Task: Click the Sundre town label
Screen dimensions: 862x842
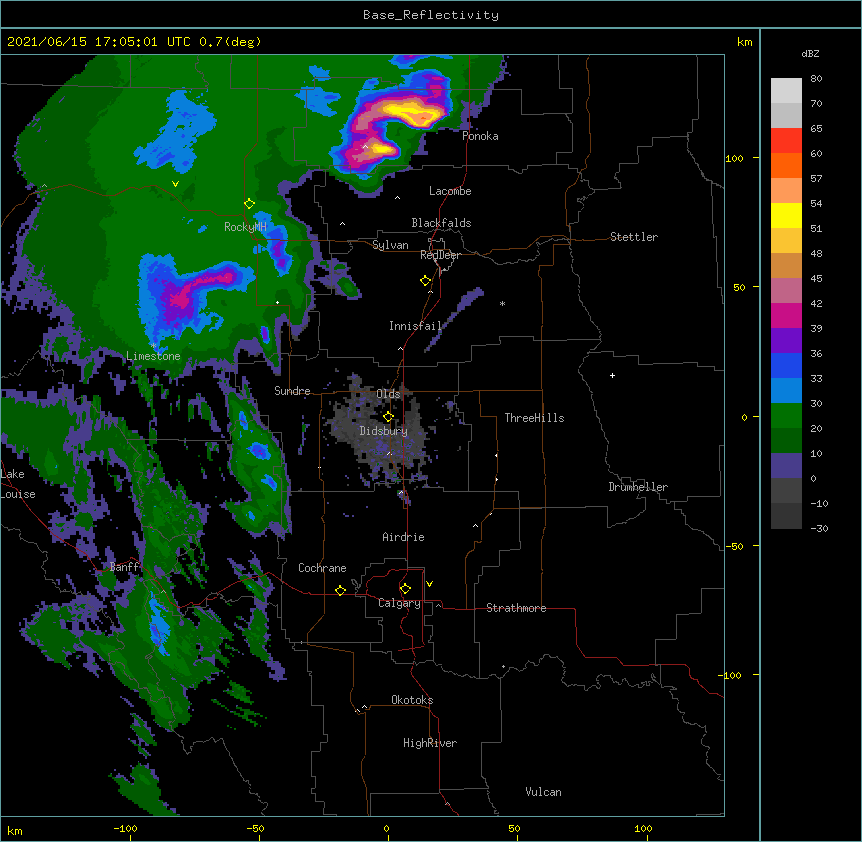Action: 292,391
